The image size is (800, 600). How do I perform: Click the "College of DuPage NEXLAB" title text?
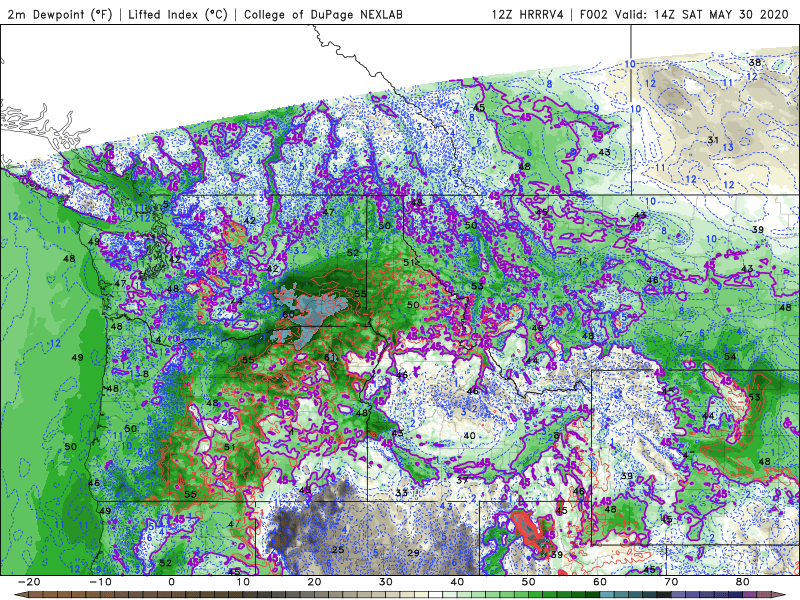click(x=323, y=14)
